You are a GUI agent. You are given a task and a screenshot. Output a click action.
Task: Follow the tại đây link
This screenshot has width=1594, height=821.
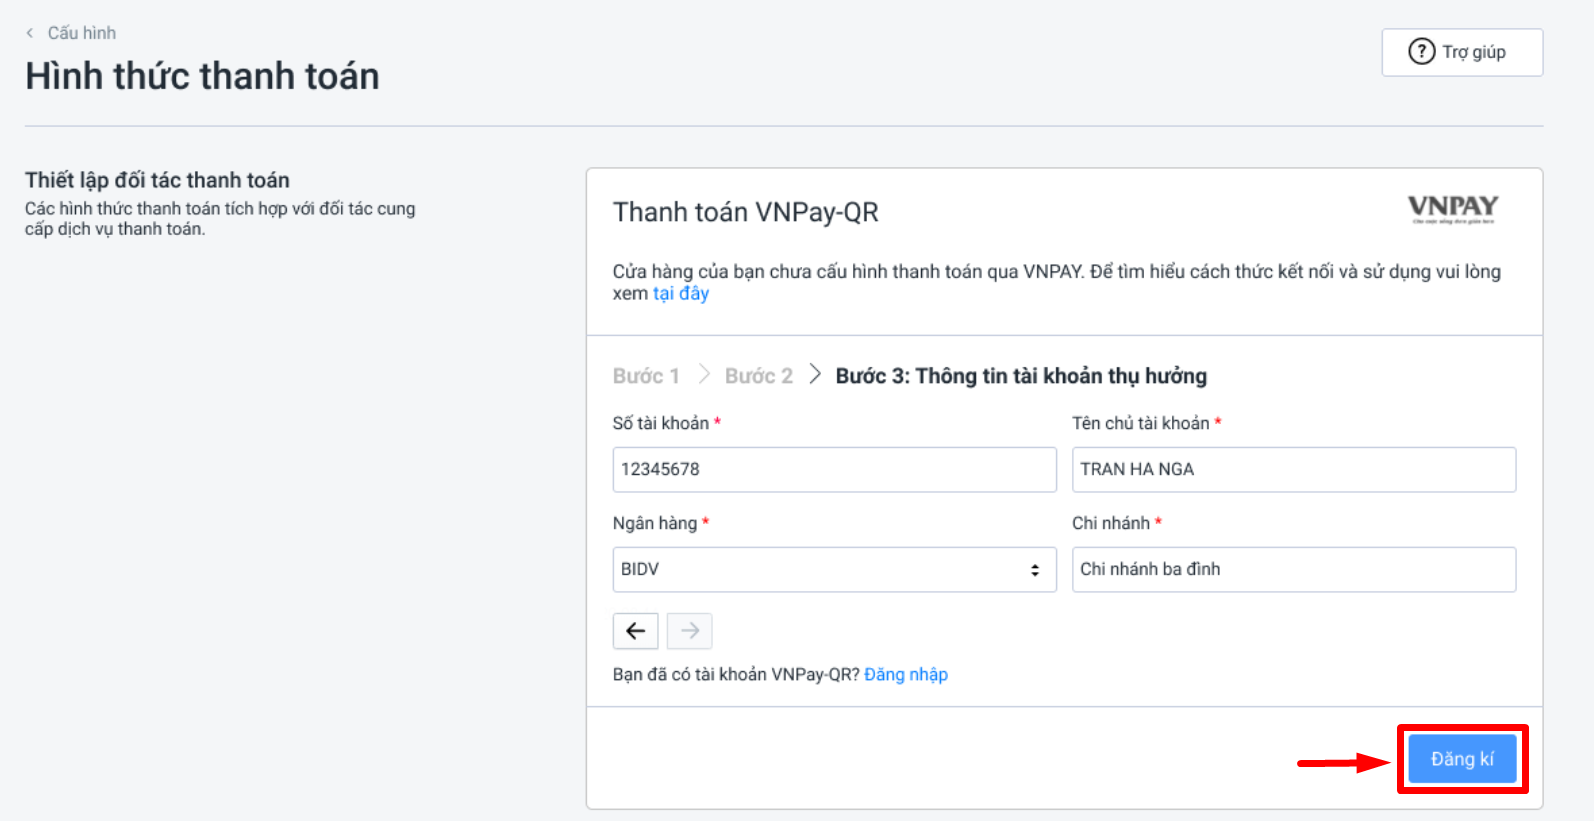pos(681,293)
